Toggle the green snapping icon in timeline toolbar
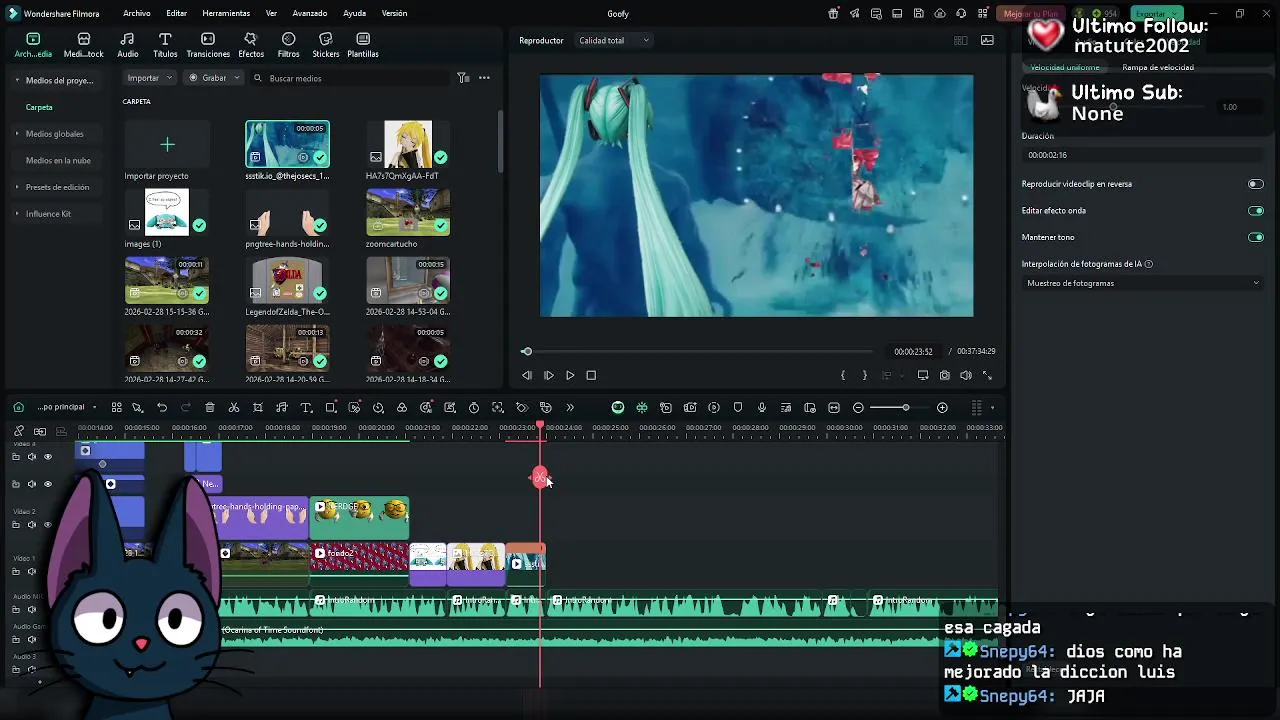 click(x=642, y=407)
